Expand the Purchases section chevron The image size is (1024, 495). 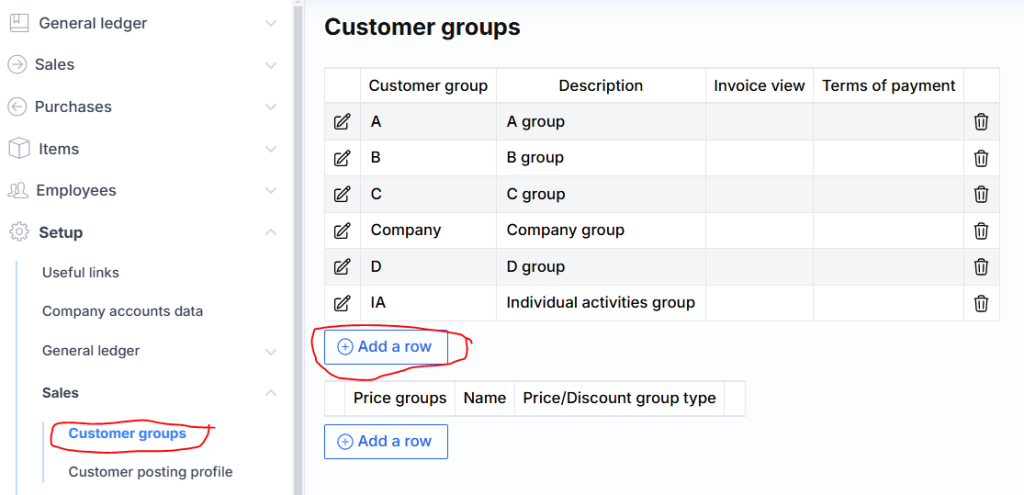(271, 107)
